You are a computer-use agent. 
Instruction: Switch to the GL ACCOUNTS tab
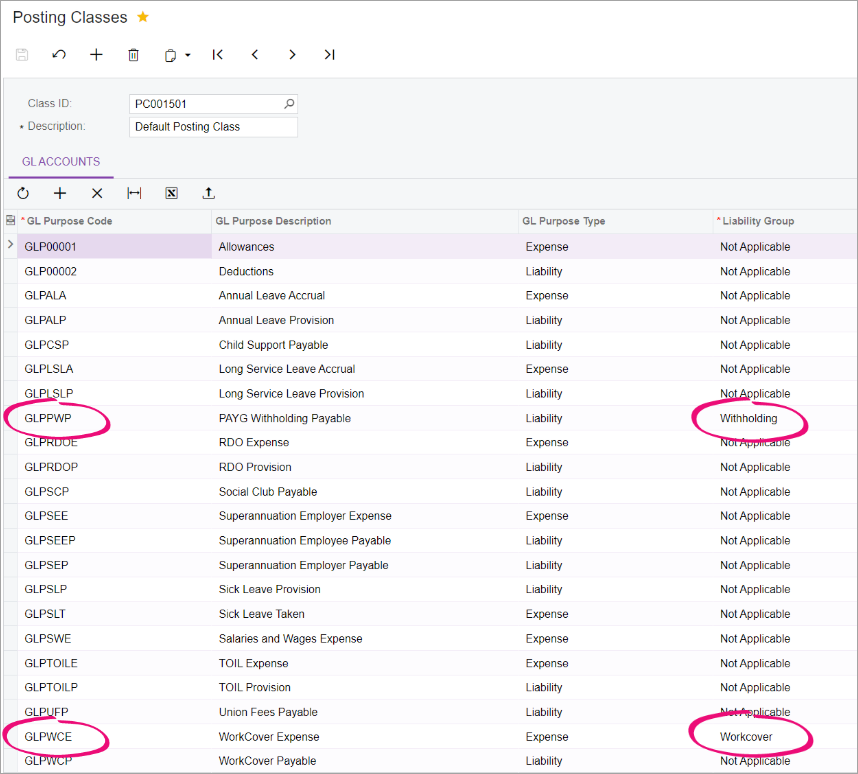pos(60,161)
